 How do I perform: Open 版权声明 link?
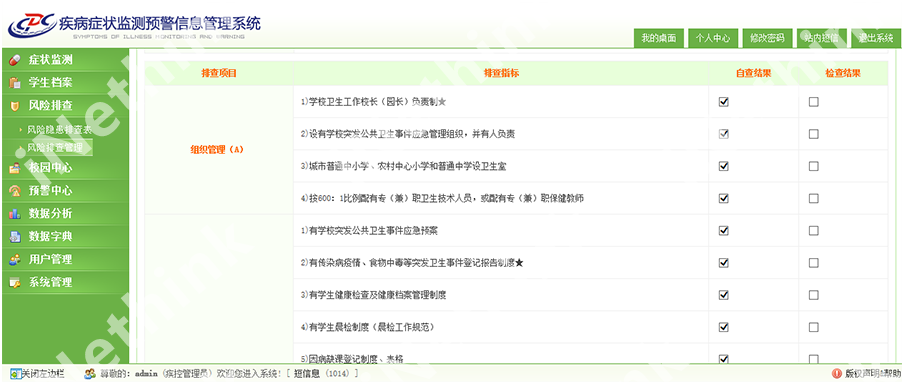pyautogui.click(x=861, y=374)
